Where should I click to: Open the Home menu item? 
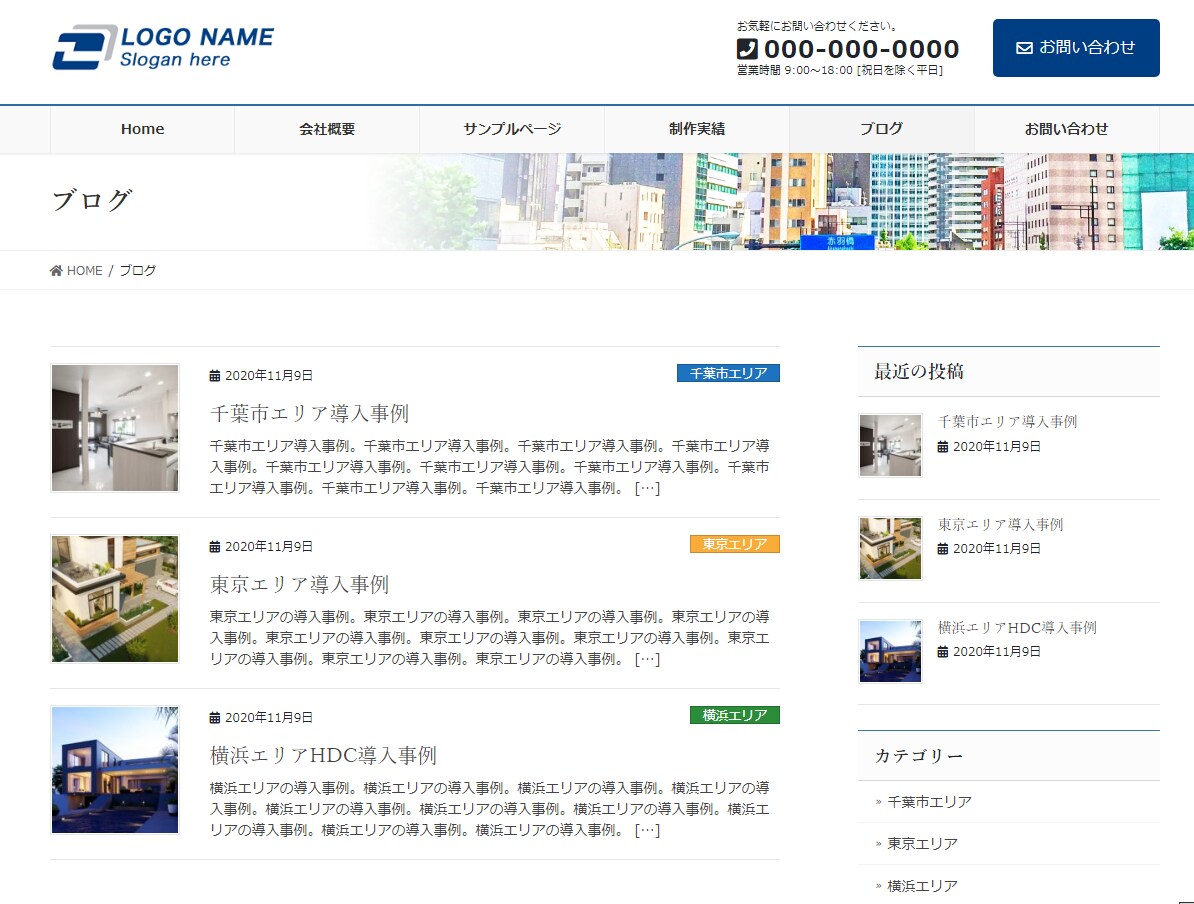[x=142, y=129]
